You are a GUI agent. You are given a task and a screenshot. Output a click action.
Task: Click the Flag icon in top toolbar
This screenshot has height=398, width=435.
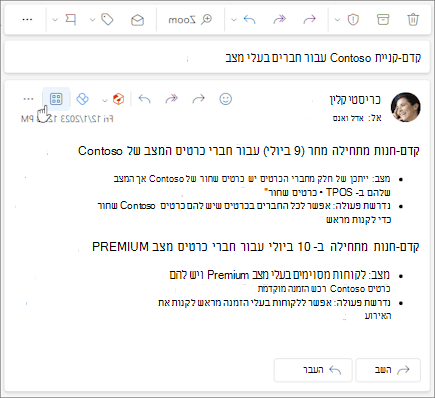pos(70,19)
